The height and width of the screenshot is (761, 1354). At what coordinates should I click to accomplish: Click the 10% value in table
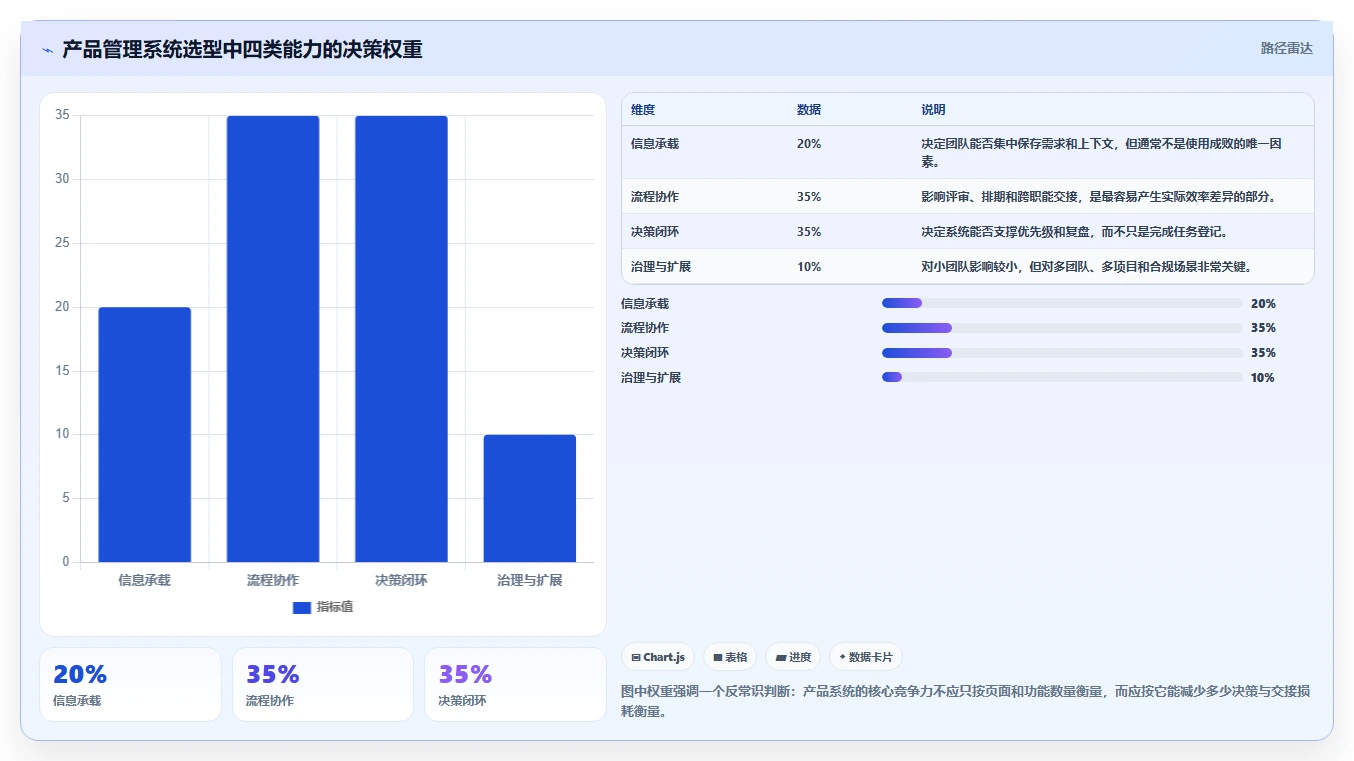809,267
